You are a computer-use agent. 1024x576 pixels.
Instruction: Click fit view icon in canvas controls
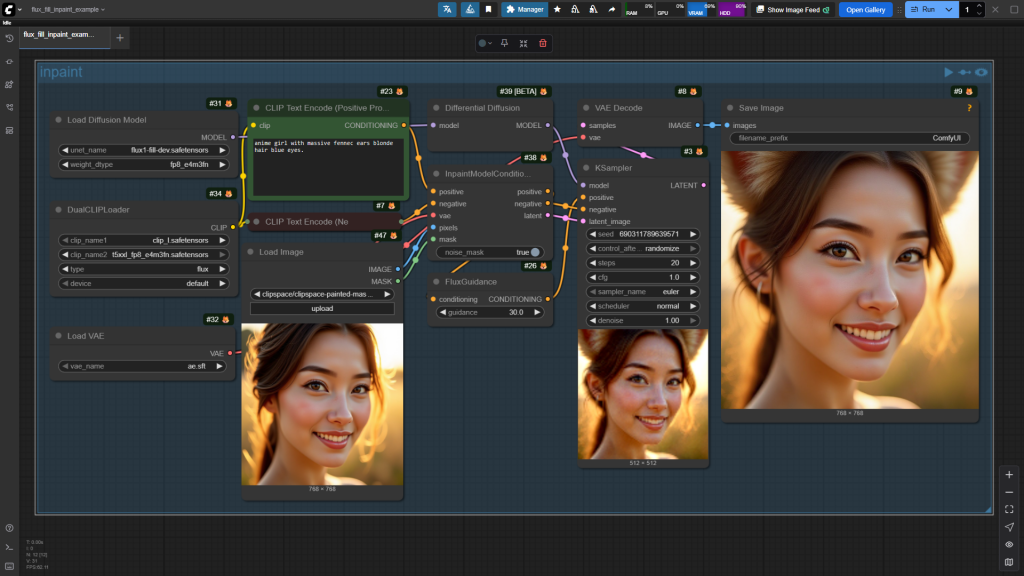point(1009,509)
